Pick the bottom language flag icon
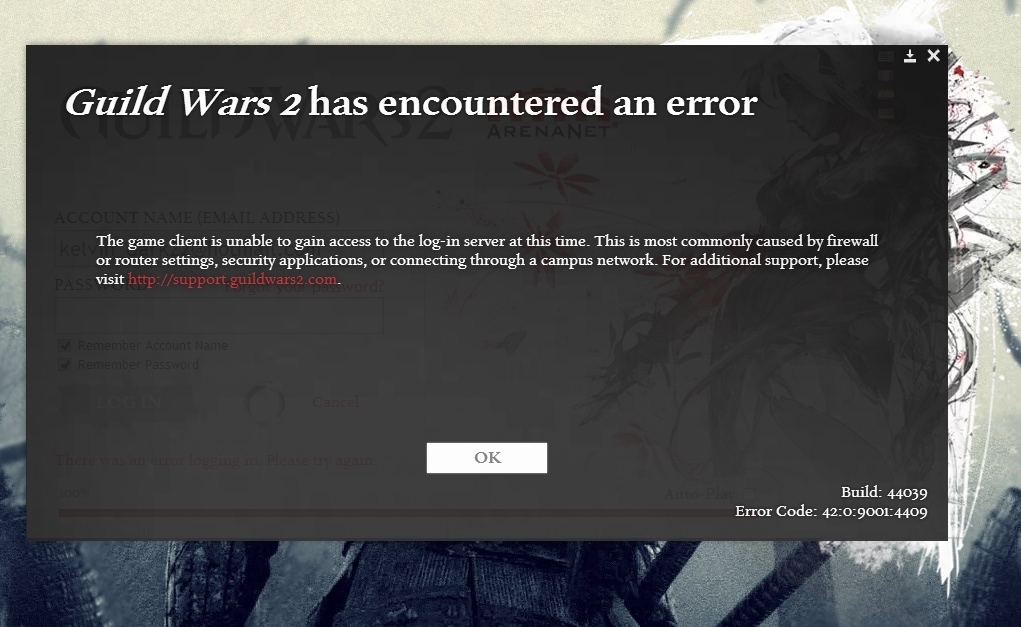 (886, 113)
